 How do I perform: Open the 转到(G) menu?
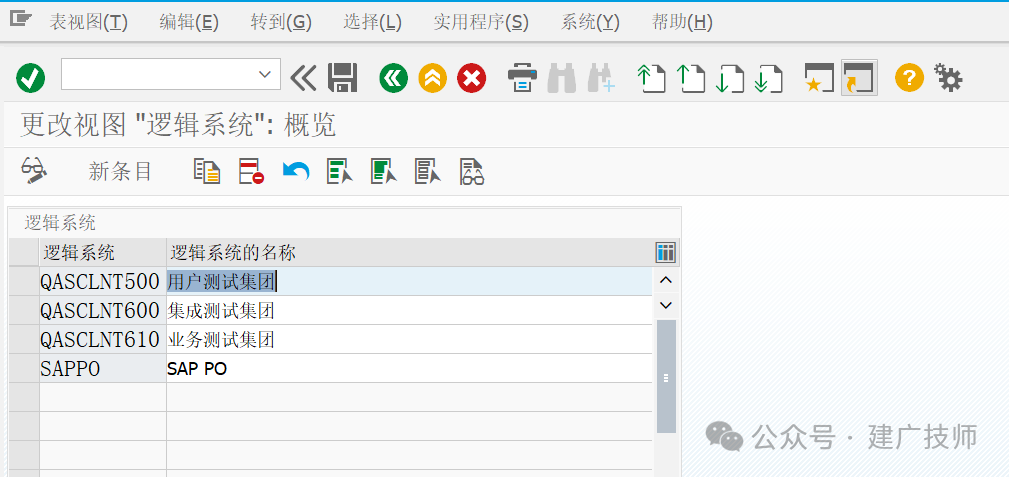281,23
